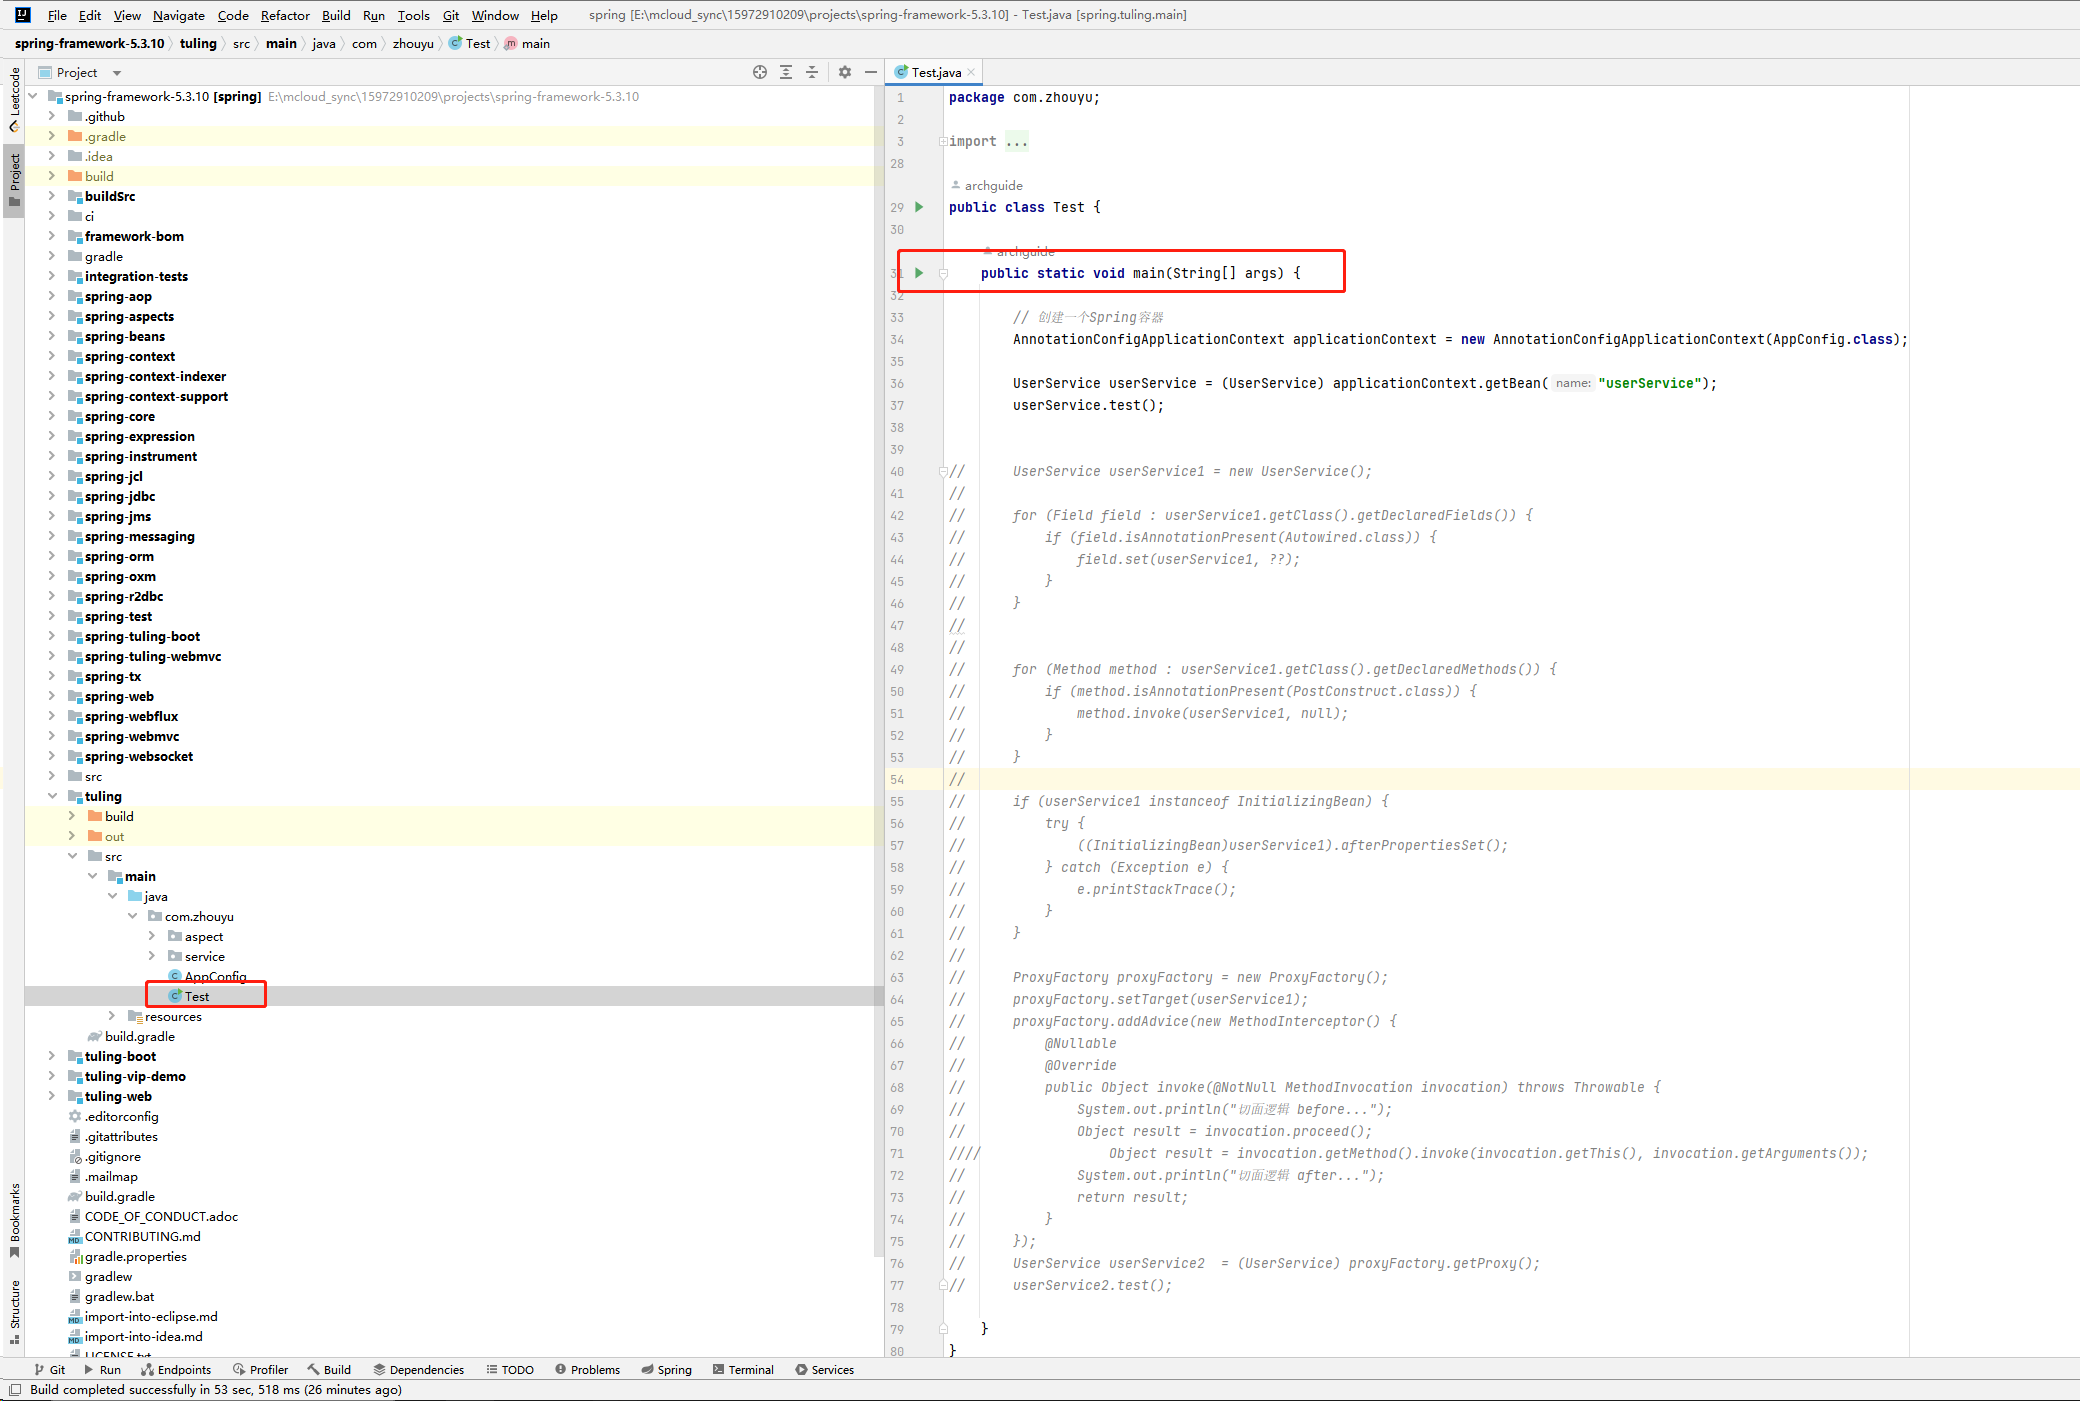Click the tuling breadcrumb

pyautogui.click(x=198, y=43)
